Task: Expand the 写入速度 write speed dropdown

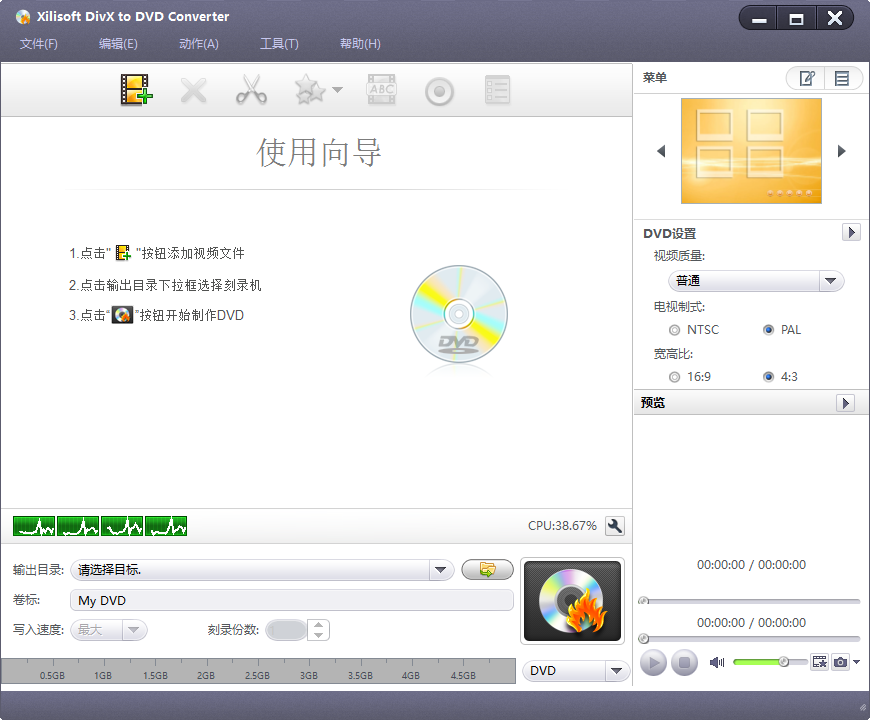Action: click(x=134, y=630)
